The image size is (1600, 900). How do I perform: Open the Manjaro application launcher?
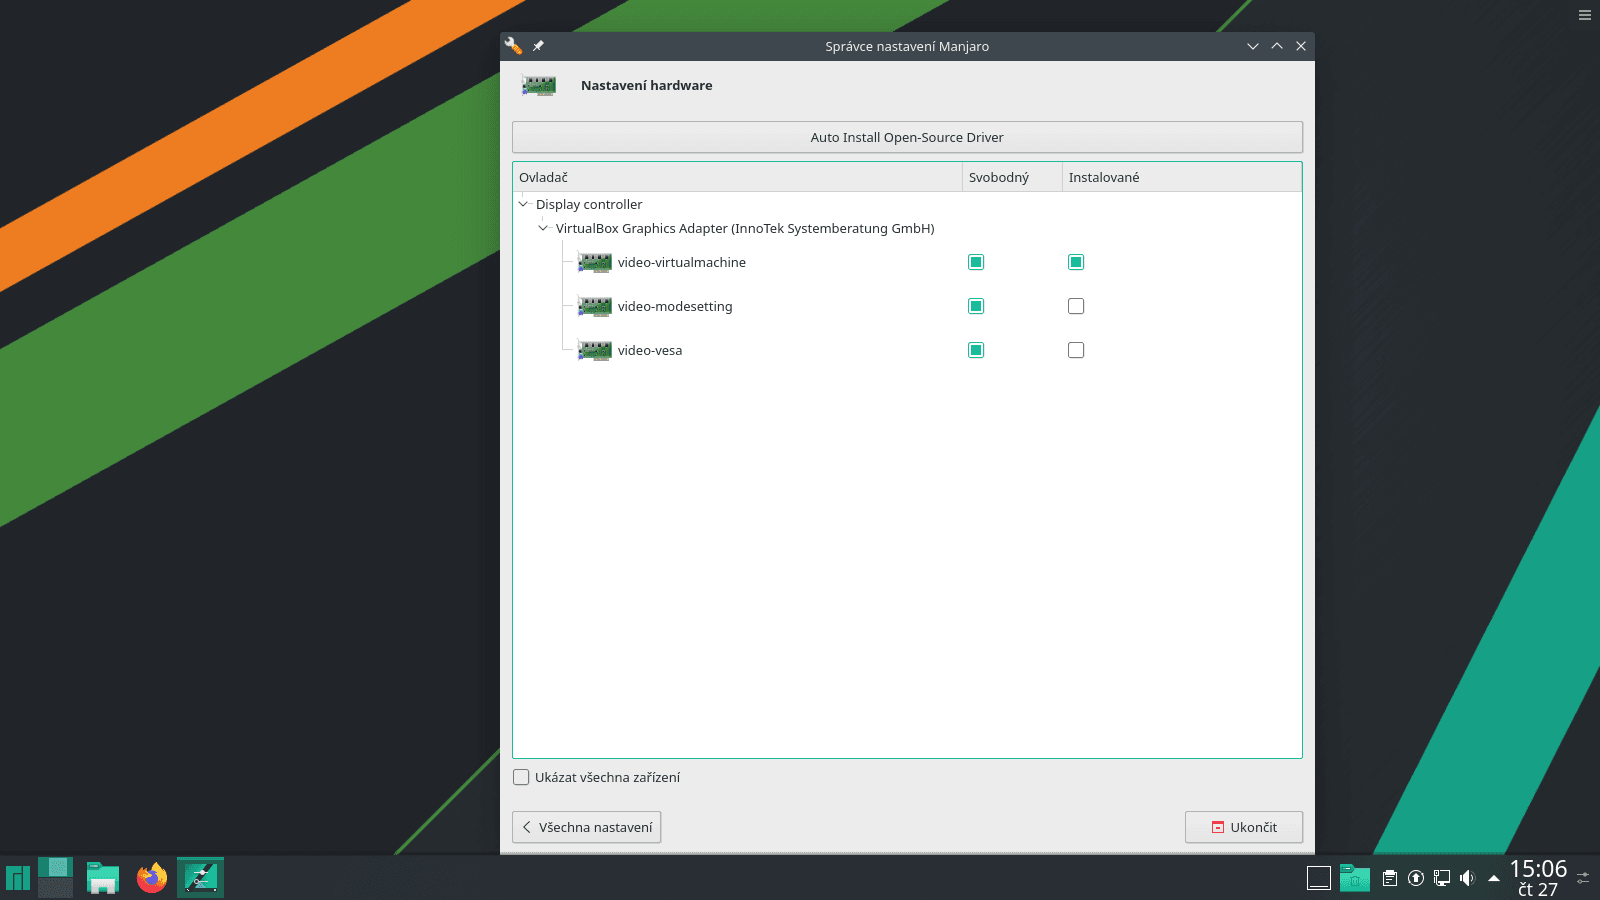click(18, 878)
